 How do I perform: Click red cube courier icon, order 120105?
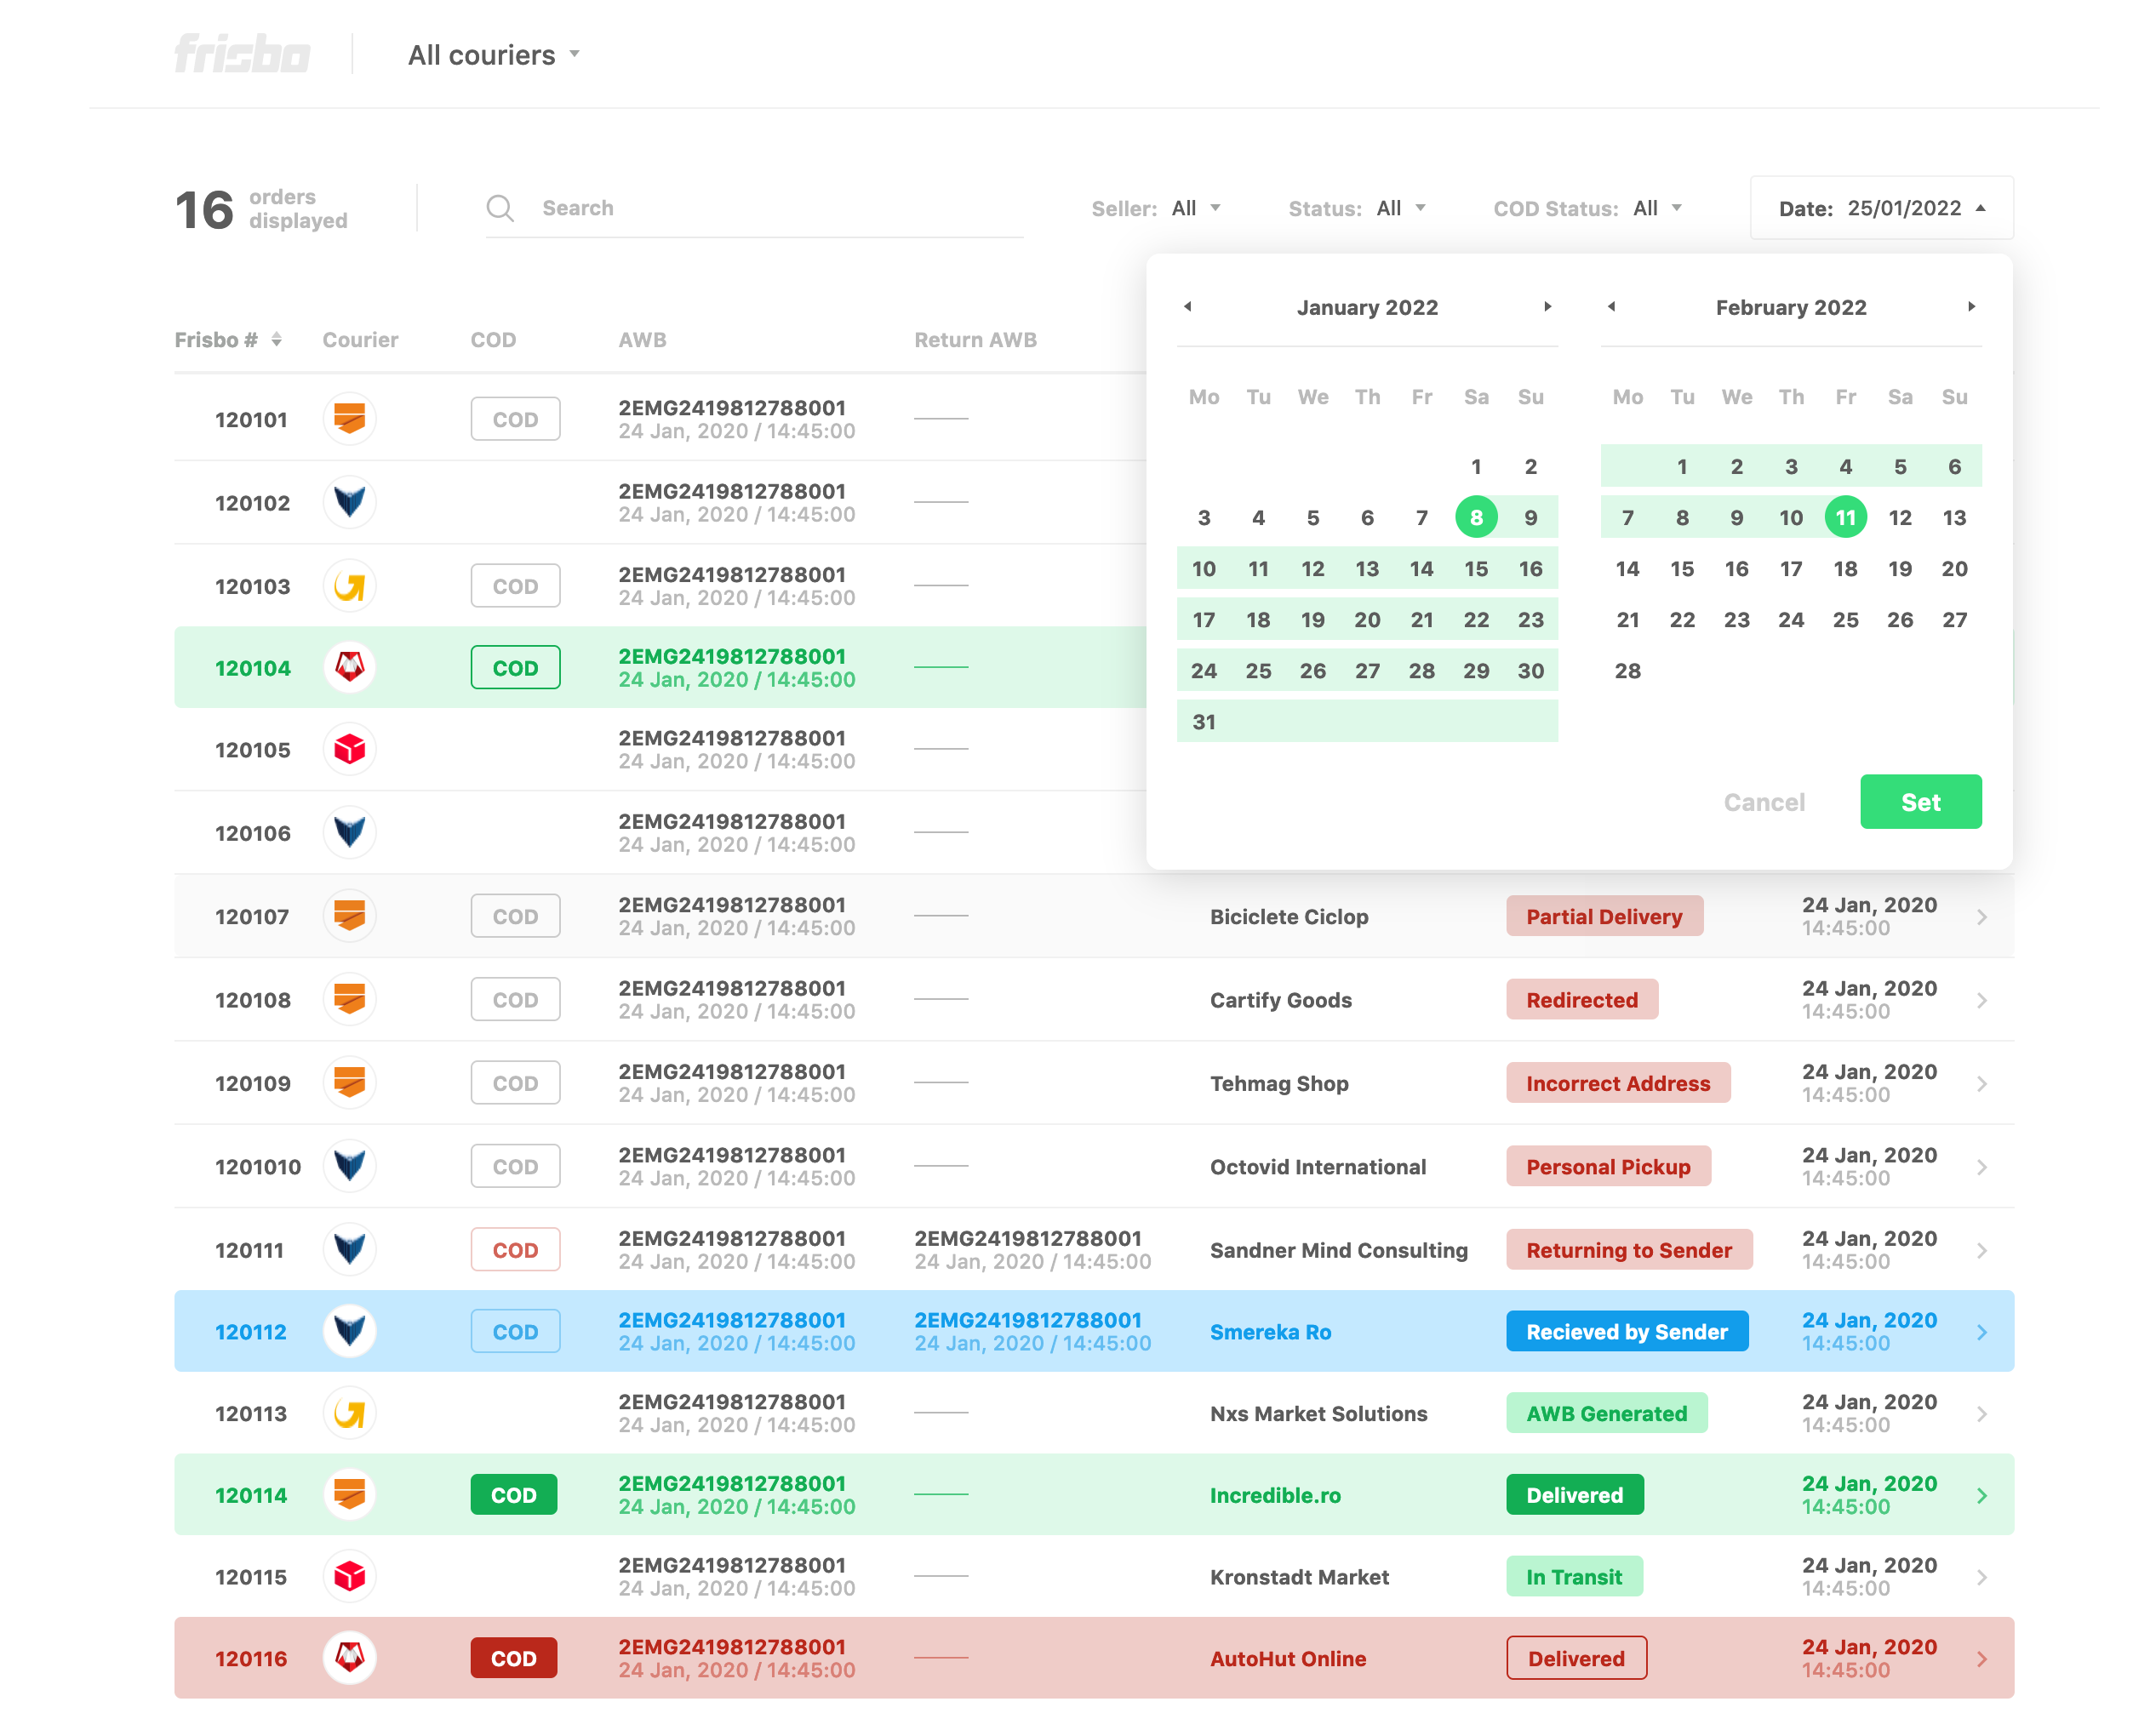[x=349, y=749]
